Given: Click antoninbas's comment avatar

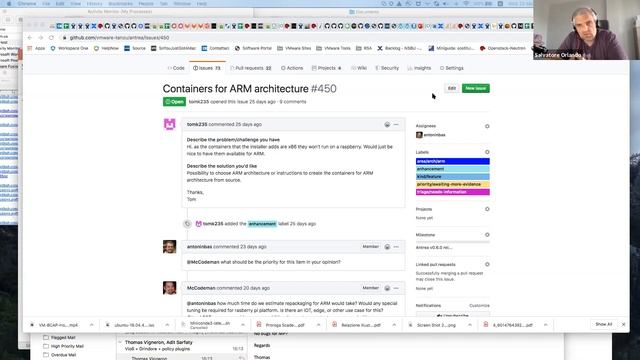Looking at the screenshot, I should (x=169, y=247).
